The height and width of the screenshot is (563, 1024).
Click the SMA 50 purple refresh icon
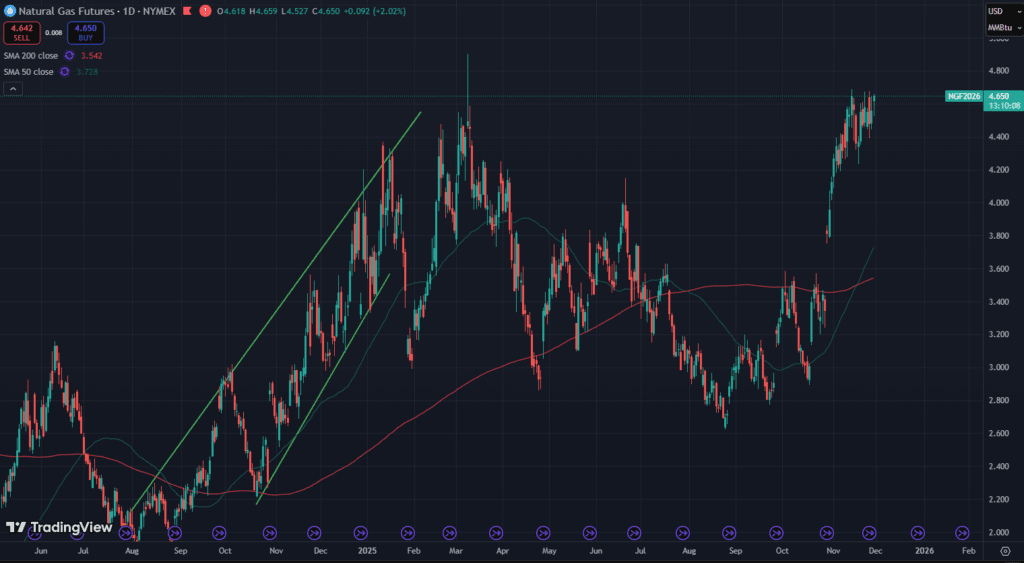[65, 72]
